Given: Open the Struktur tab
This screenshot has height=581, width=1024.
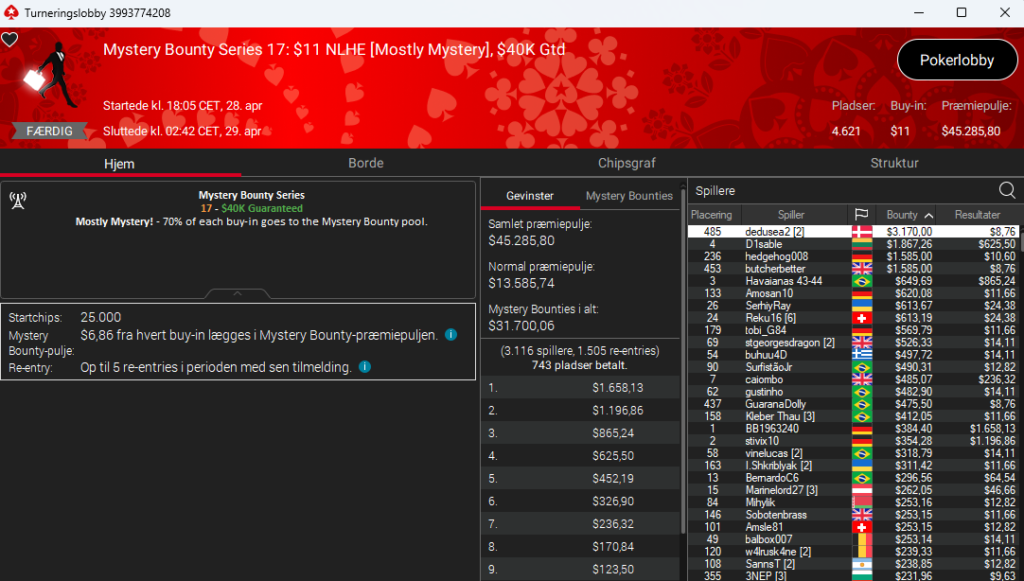Looking at the screenshot, I should click(x=893, y=163).
